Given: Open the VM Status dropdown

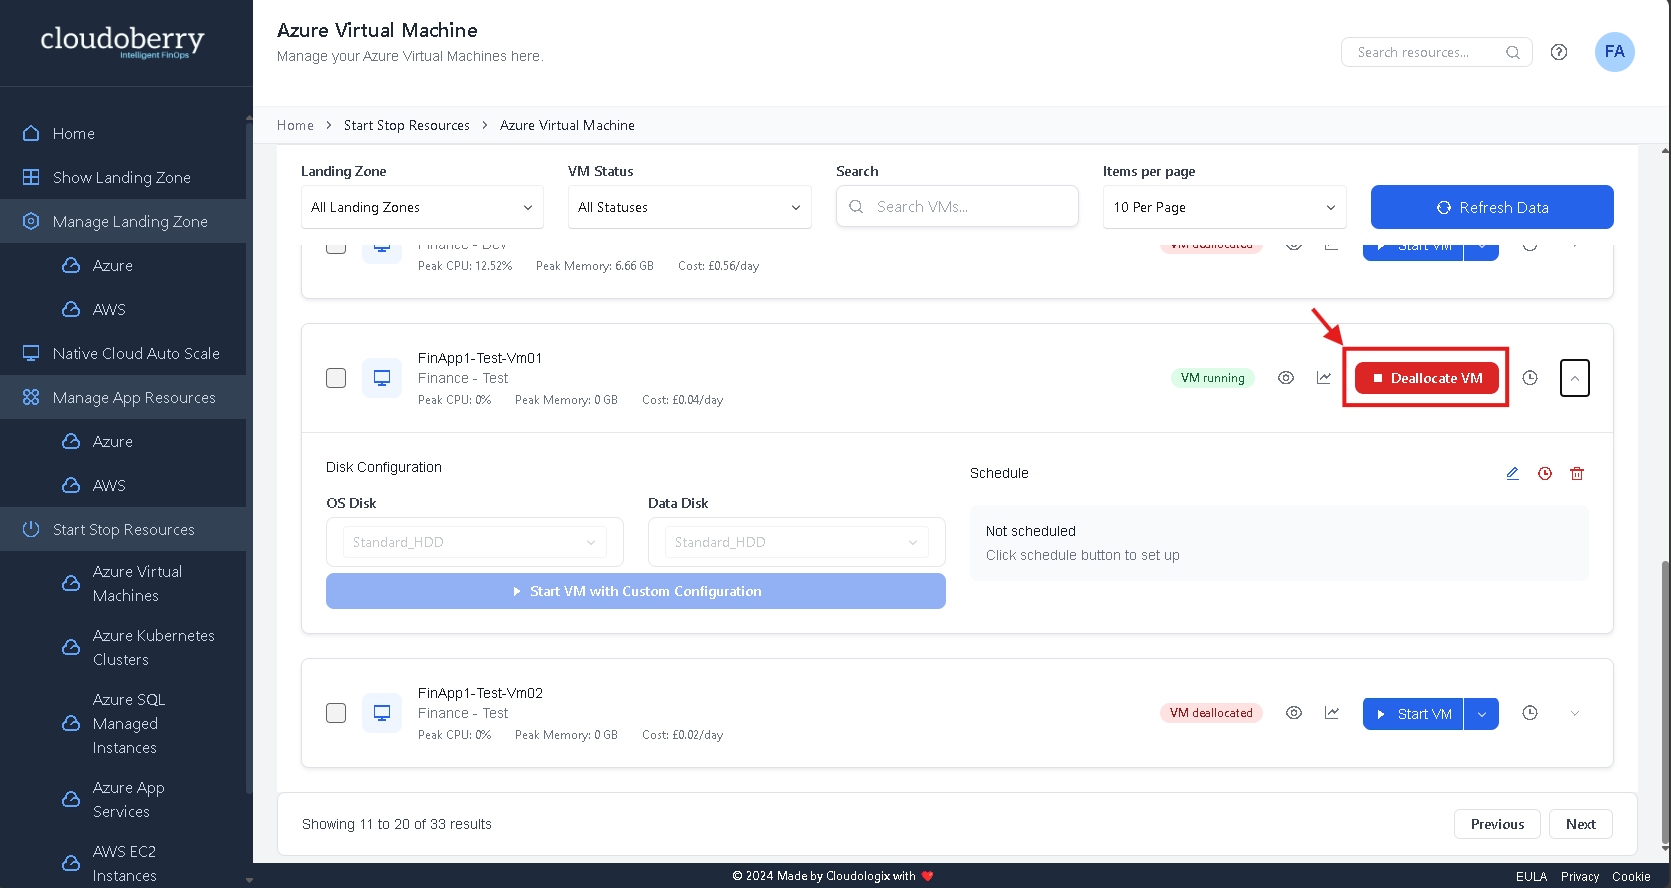Looking at the screenshot, I should tap(689, 207).
